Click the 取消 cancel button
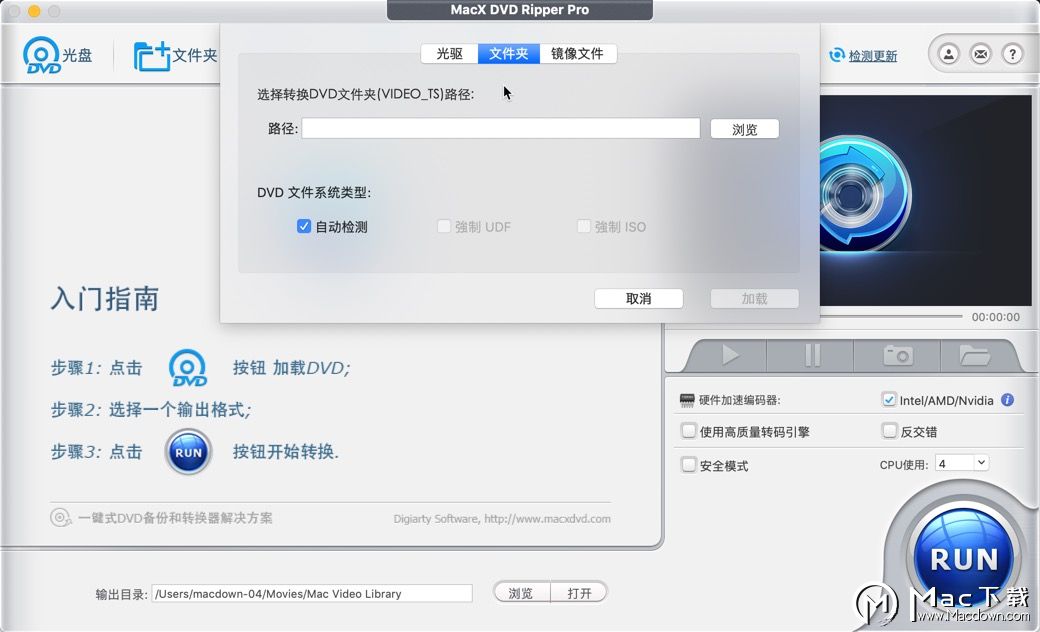The image size is (1040, 632). click(x=638, y=298)
